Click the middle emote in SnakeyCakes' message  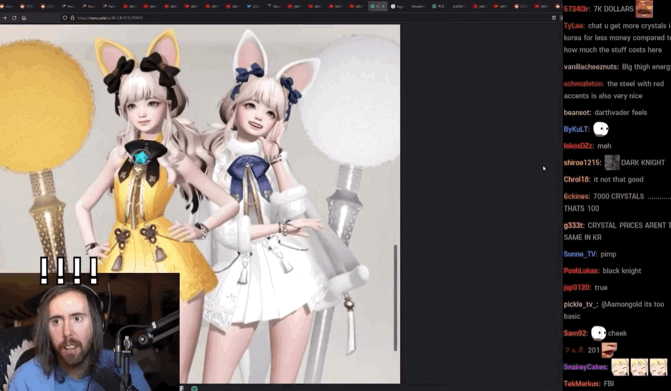pos(639,367)
